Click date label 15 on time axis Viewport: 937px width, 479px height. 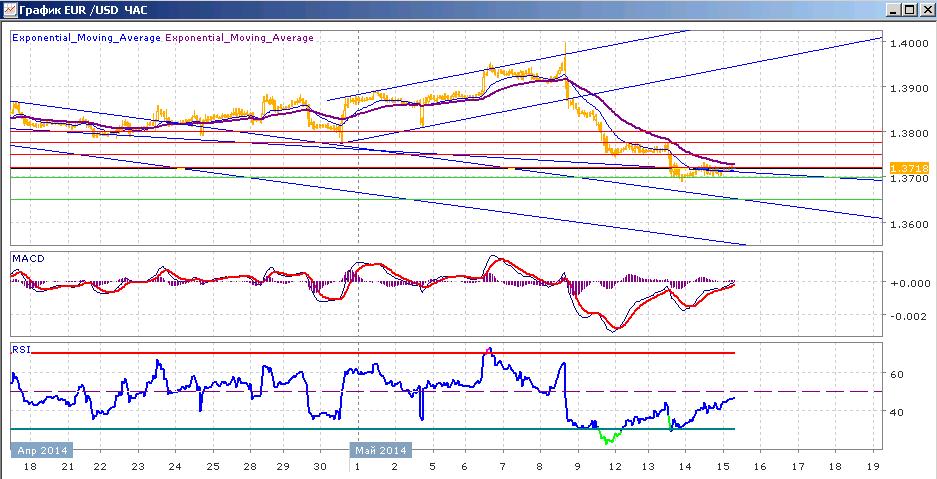722,466
